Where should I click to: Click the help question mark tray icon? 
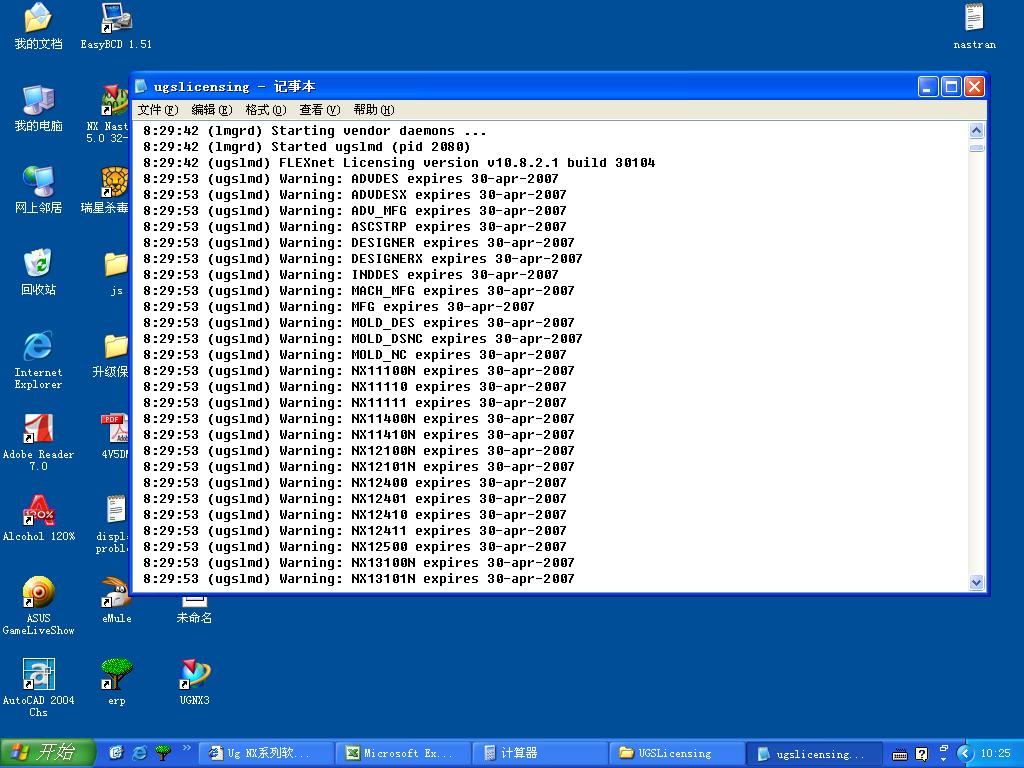(921, 754)
